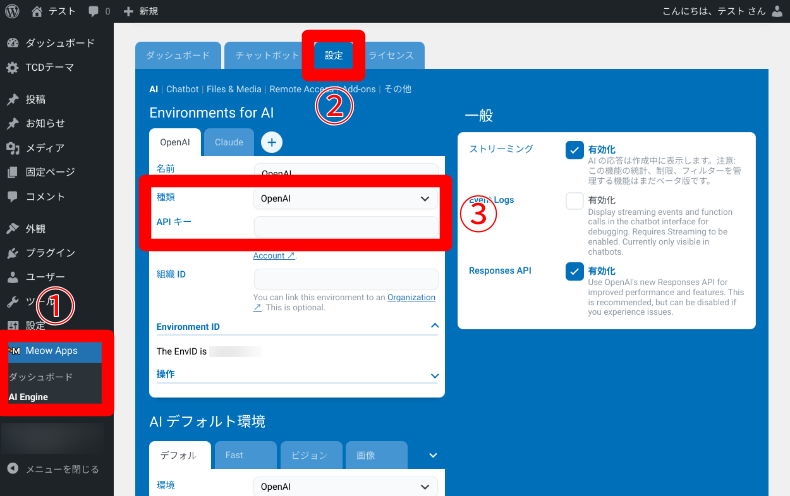The image size is (790, 496).
Task: Open the 種類 OpenAI dropdown
Action: pyautogui.click(x=346, y=199)
